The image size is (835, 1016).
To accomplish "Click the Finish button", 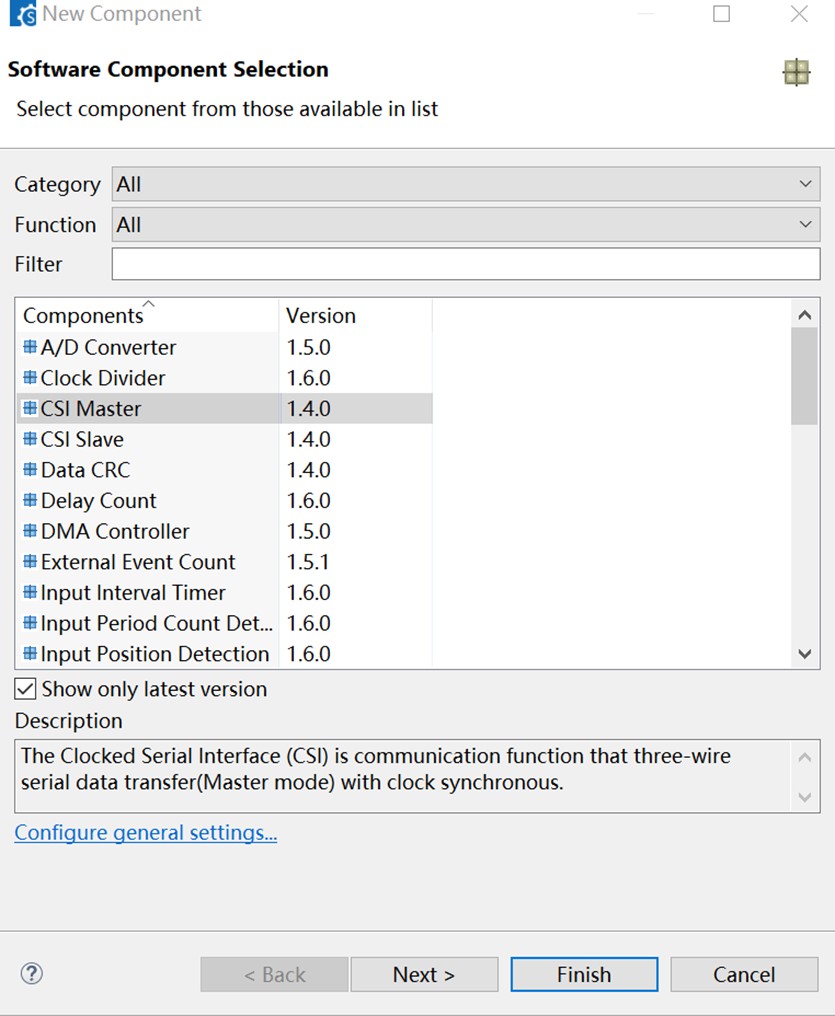I will 584,974.
